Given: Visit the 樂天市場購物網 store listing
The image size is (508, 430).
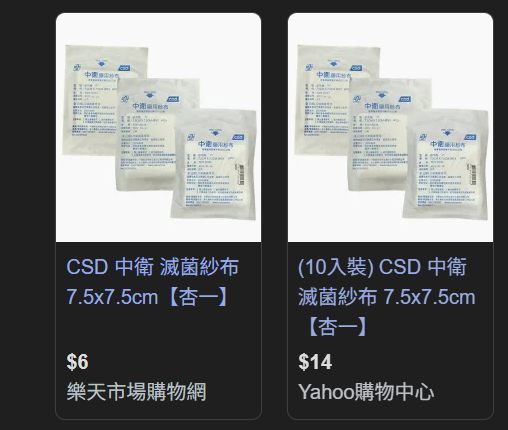Looking at the screenshot, I should click(136, 392).
